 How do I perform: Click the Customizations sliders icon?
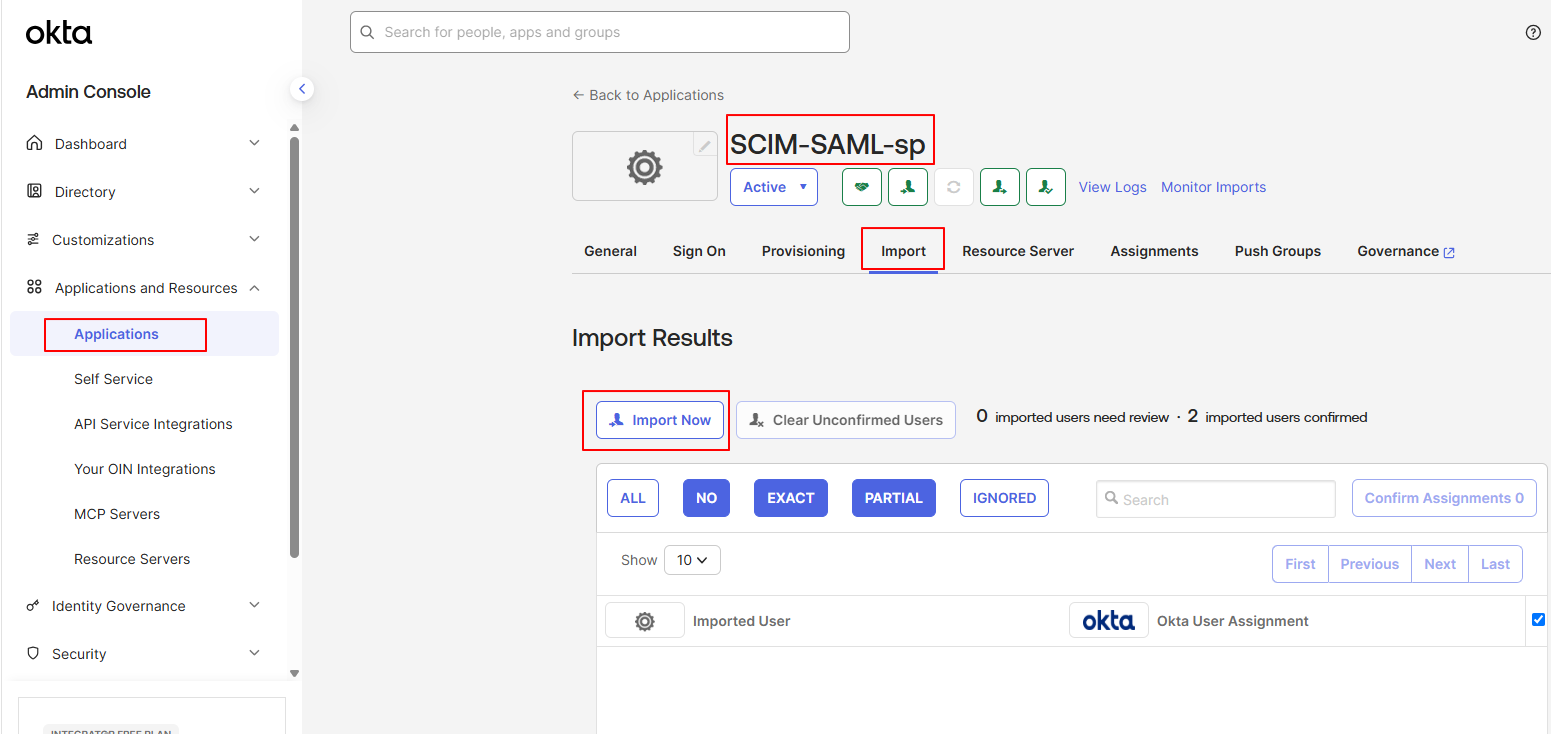(x=33, y=240)
